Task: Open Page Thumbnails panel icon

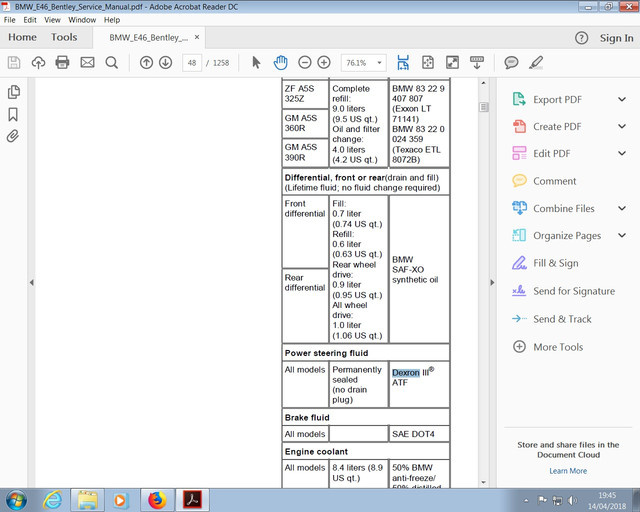Action: tap(13, 92)
